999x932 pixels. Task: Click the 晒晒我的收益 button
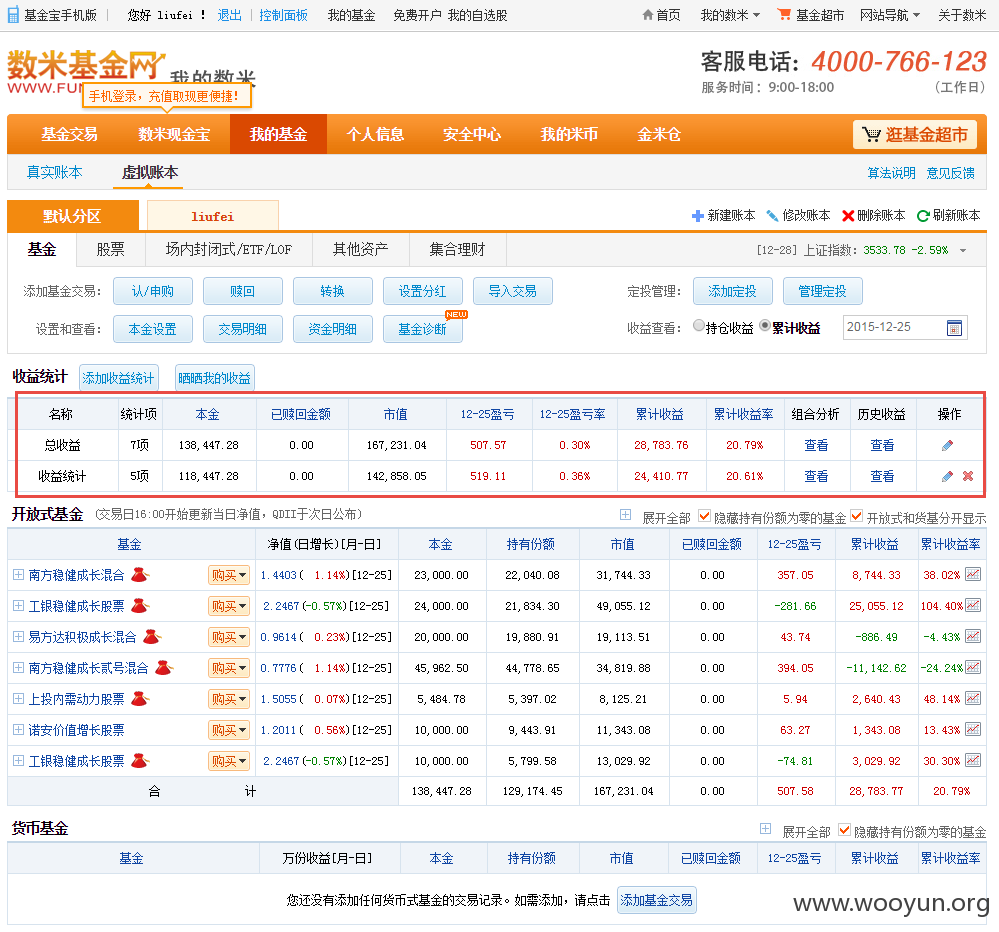point(215,378)
